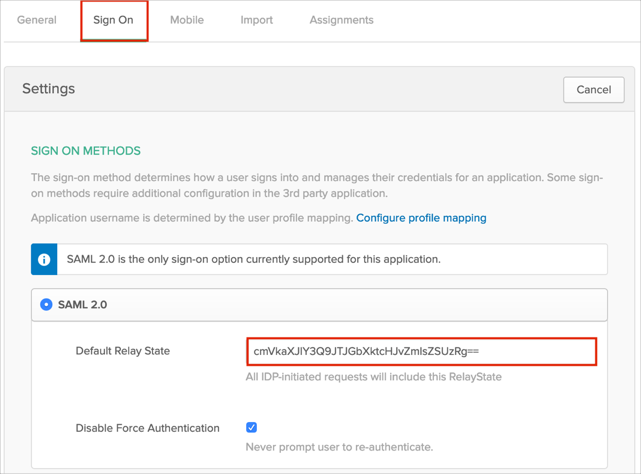
Task: Open the Assignments tab
Action: pos(341,20)
